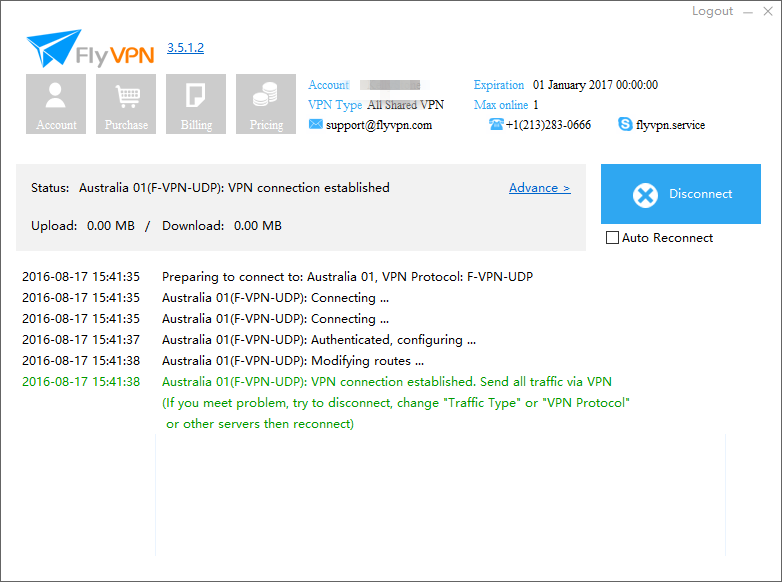This screenshot has height=582, width=782.
Task: Click the Disconnect button
Action: [681, 194]
